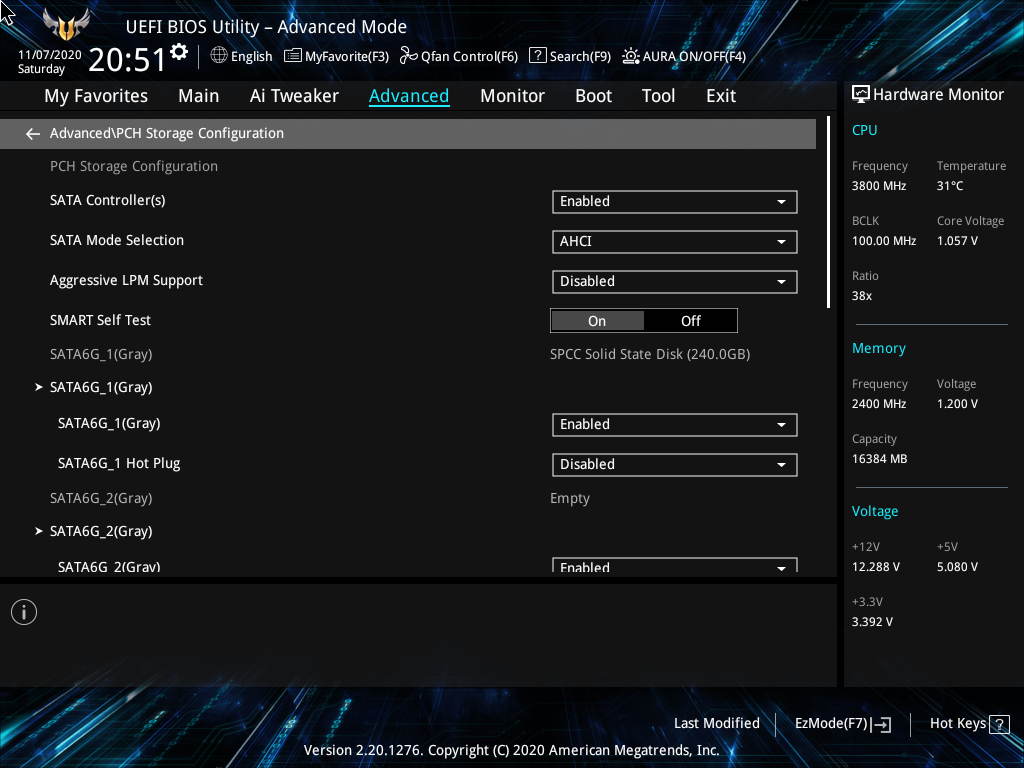Screen dimensions: 1024x768
Task: Click SPCC Solid State Disk (240.0GB) text
Action: pyautogui.click(x=650, y=354)
